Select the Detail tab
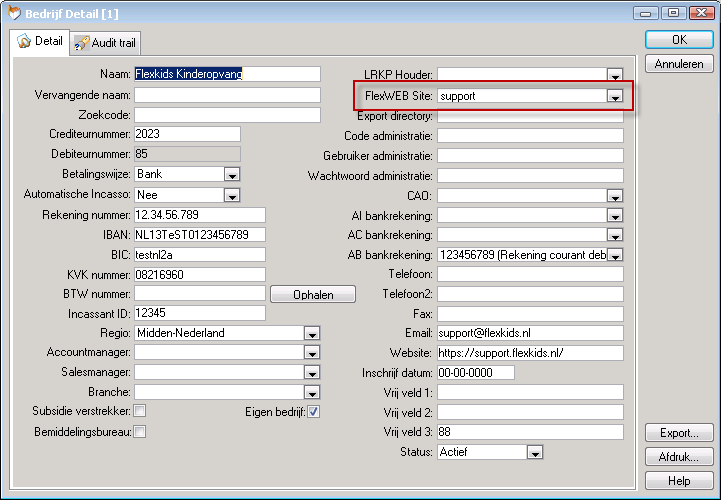This screenshot has width=721, height=500. (x=40, y=42)
